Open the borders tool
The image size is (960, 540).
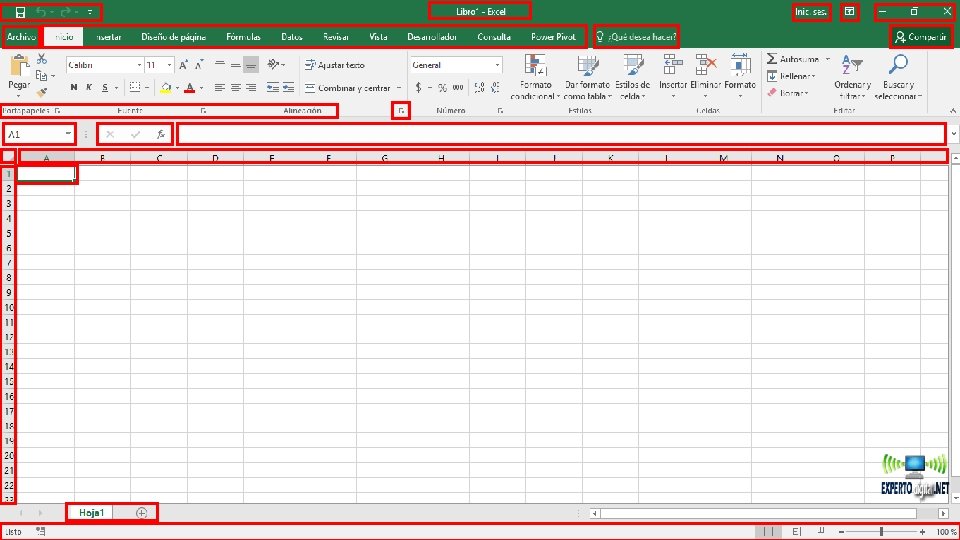coord(135,88)
